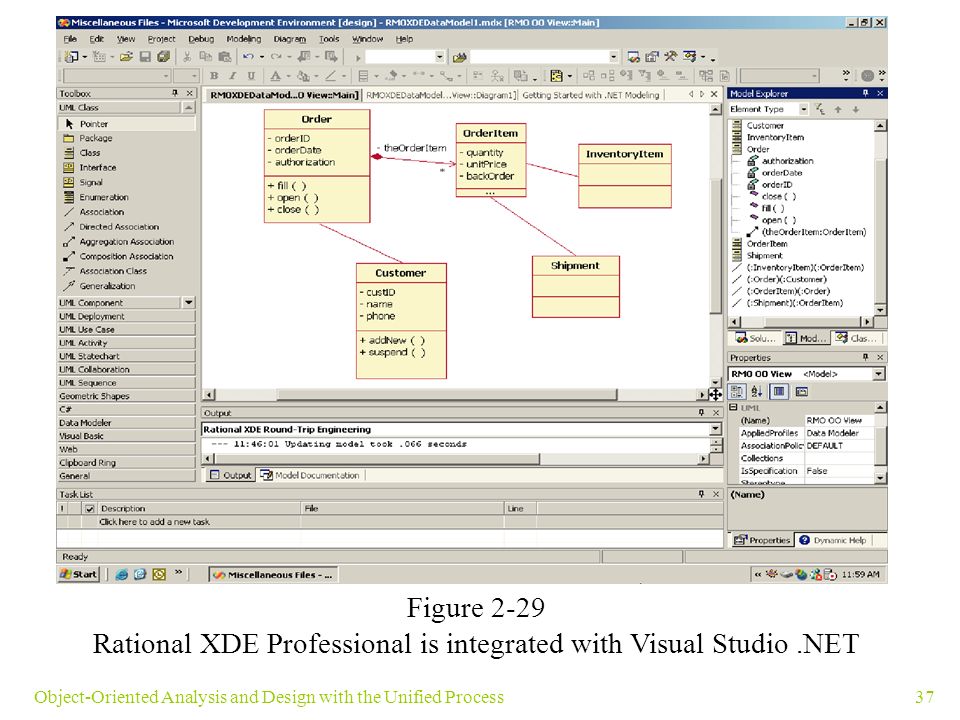Click the Open File toolbar icon
This screenshot has height=720, width=960.
point(126,57)
